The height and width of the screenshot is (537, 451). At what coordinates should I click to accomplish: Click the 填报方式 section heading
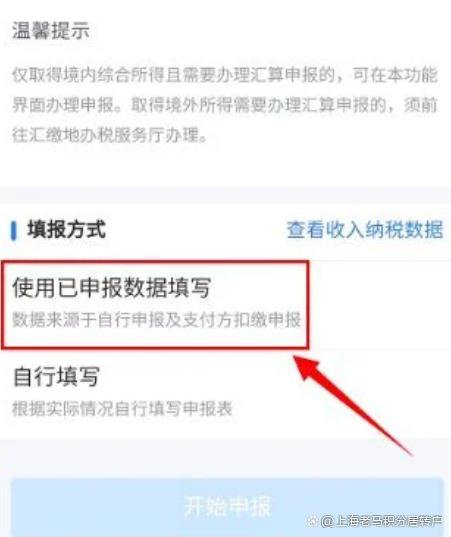(x=67, y=229)
